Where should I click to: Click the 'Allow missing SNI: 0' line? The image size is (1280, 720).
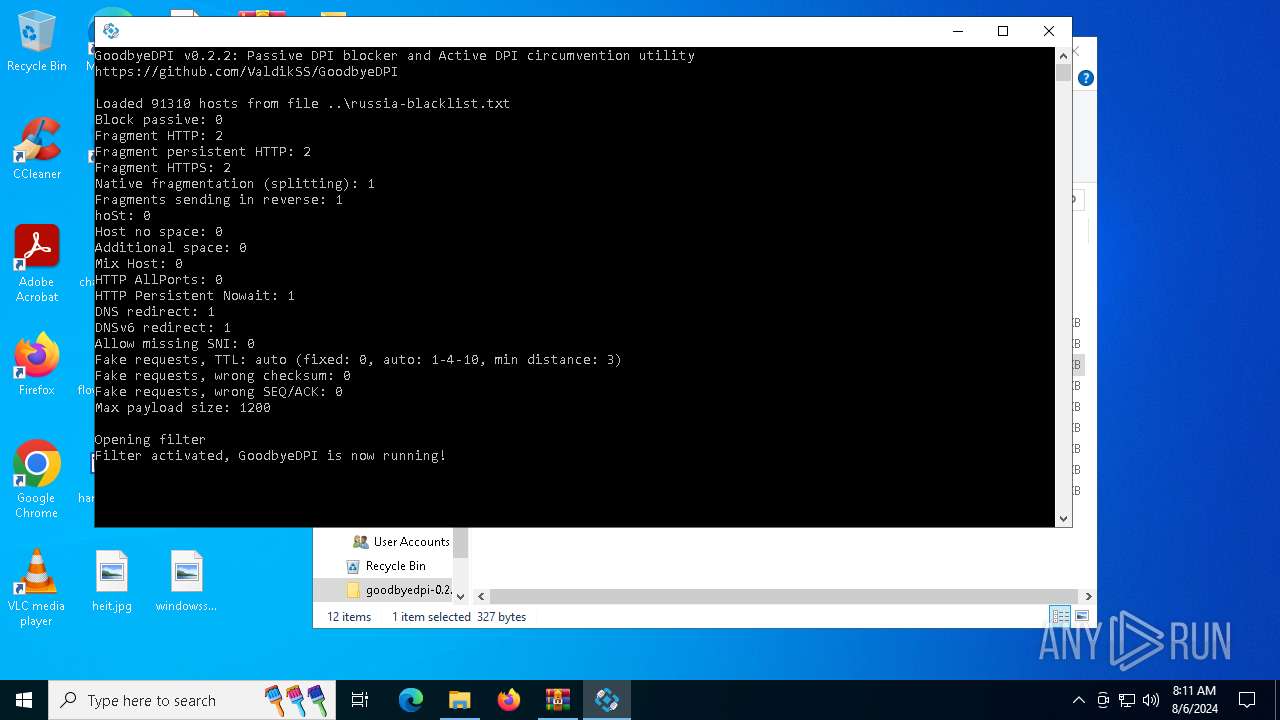tap(175, 344)
